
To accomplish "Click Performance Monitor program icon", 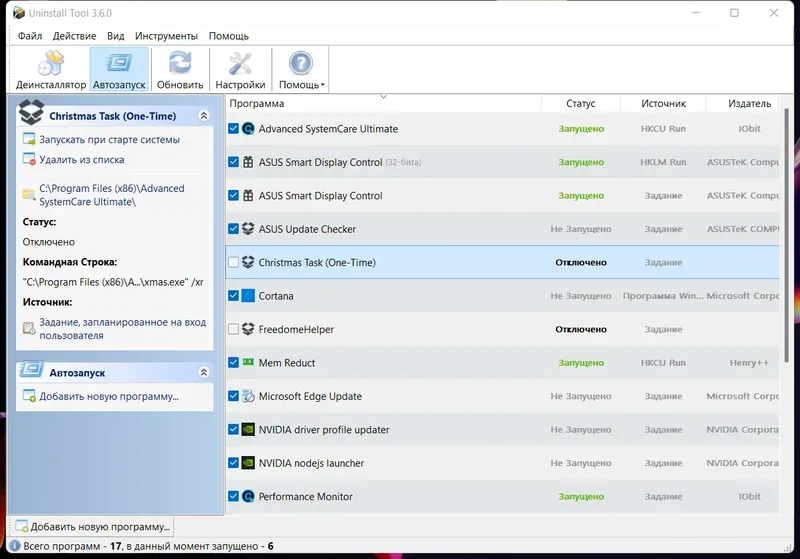I will click(x=248, y=496).
